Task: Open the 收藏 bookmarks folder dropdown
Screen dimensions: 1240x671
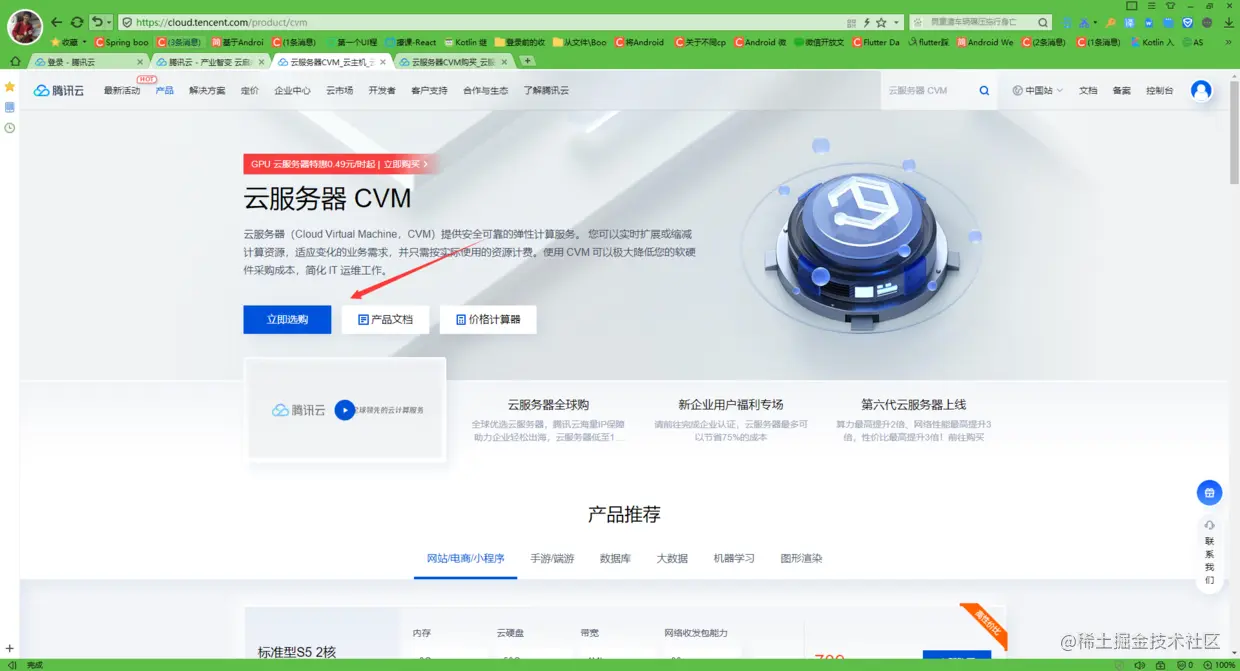Action: click(69, 43)
